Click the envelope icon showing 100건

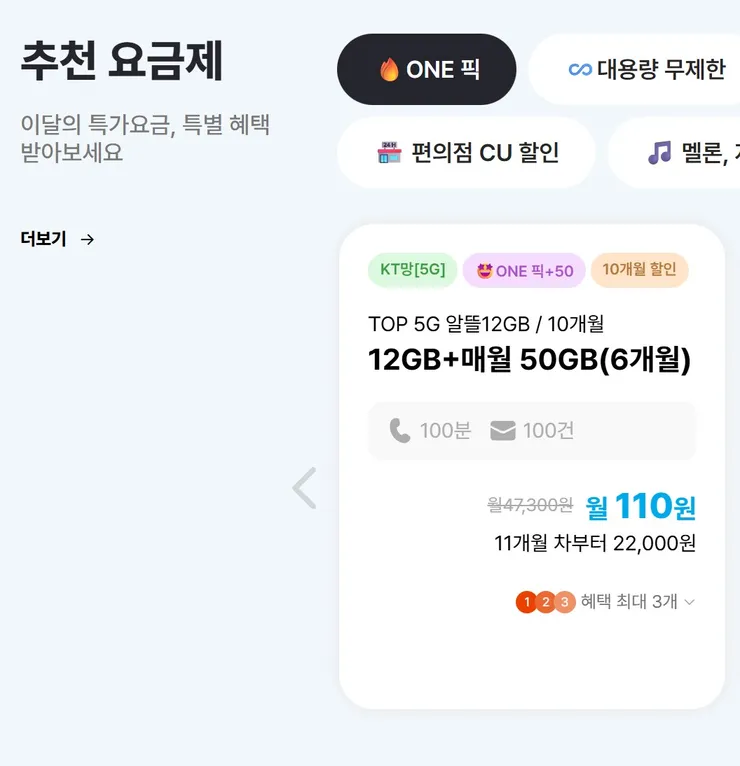tap(503, 431)
